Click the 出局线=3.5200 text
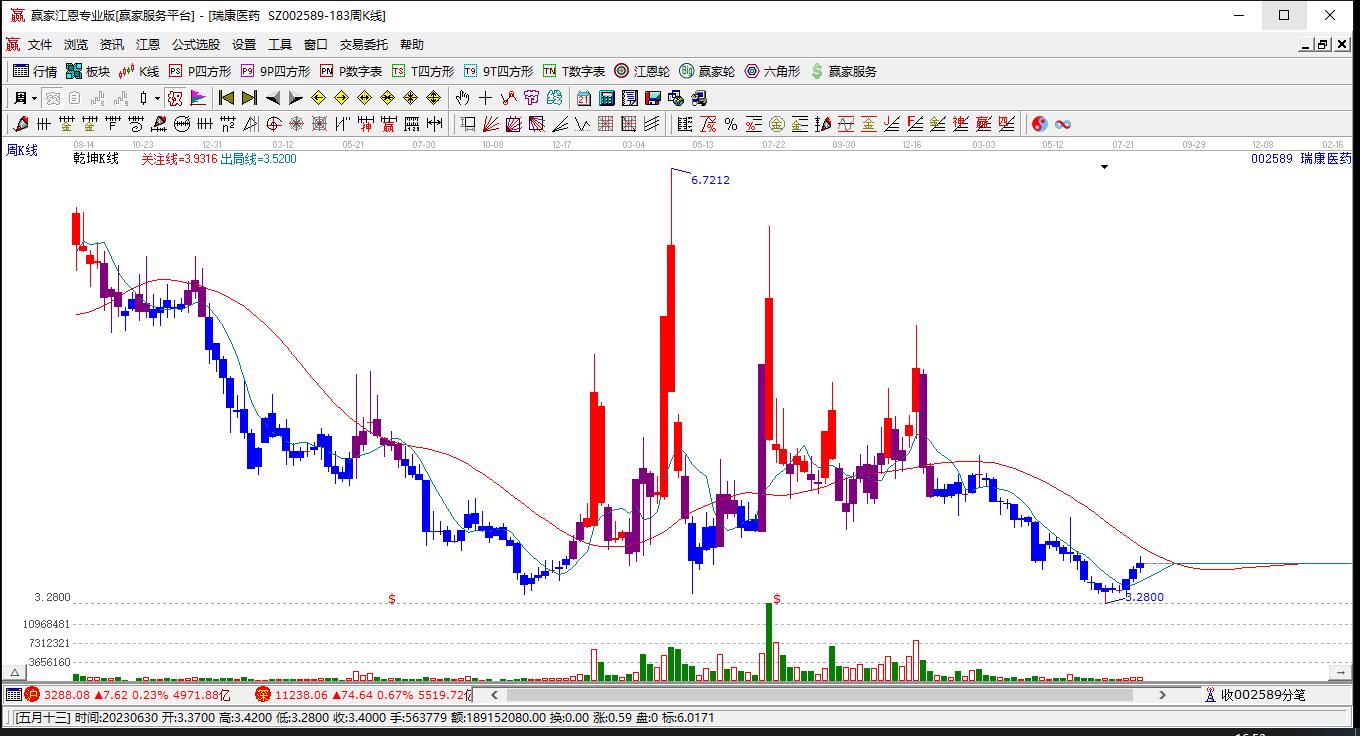This screenshot has height=736, width=1360. tap(258, 158)
